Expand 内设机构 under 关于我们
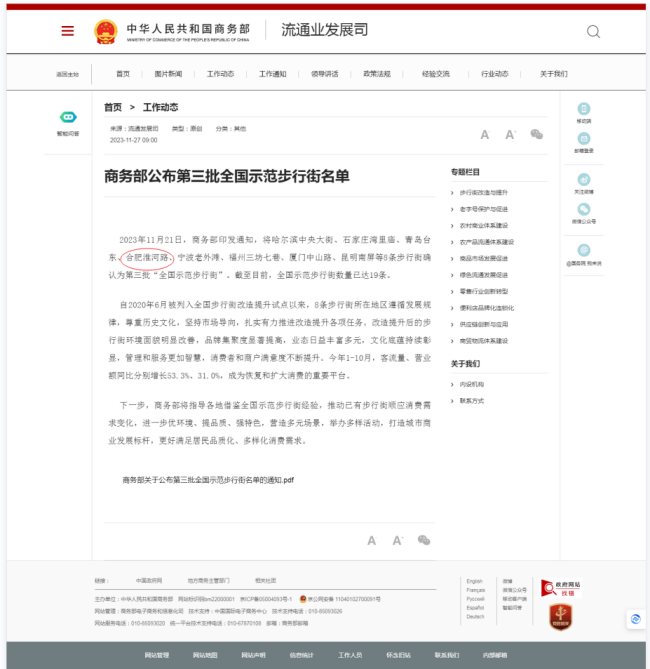This screenshot has height=669, width=650. click(x=471, y=384)
